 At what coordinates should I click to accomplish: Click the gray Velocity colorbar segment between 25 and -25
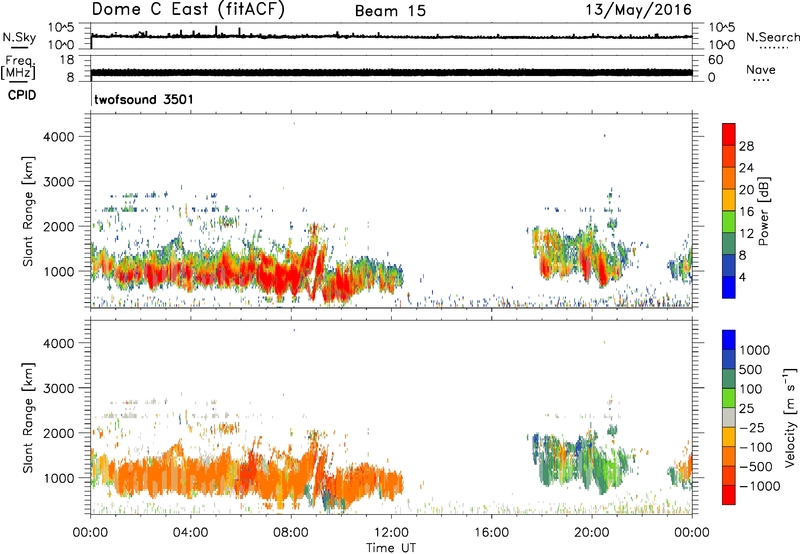click(729, 417)
